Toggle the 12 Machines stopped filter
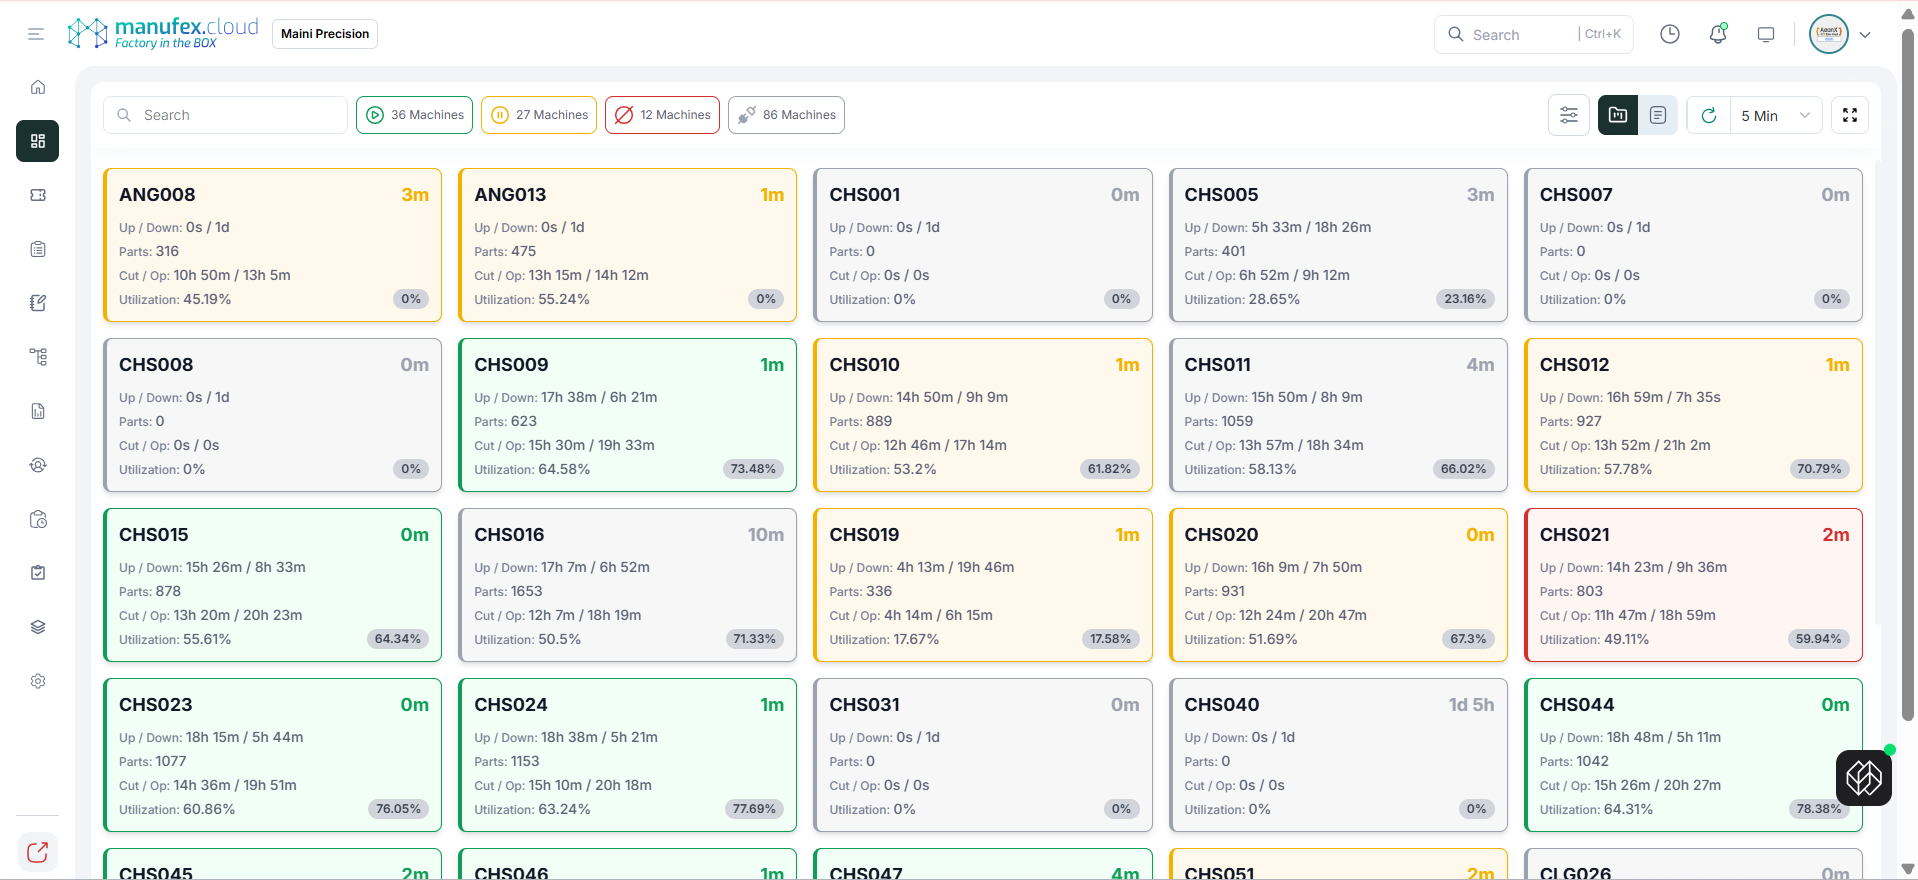1918x880 pixels. click(x=662, y=115)
